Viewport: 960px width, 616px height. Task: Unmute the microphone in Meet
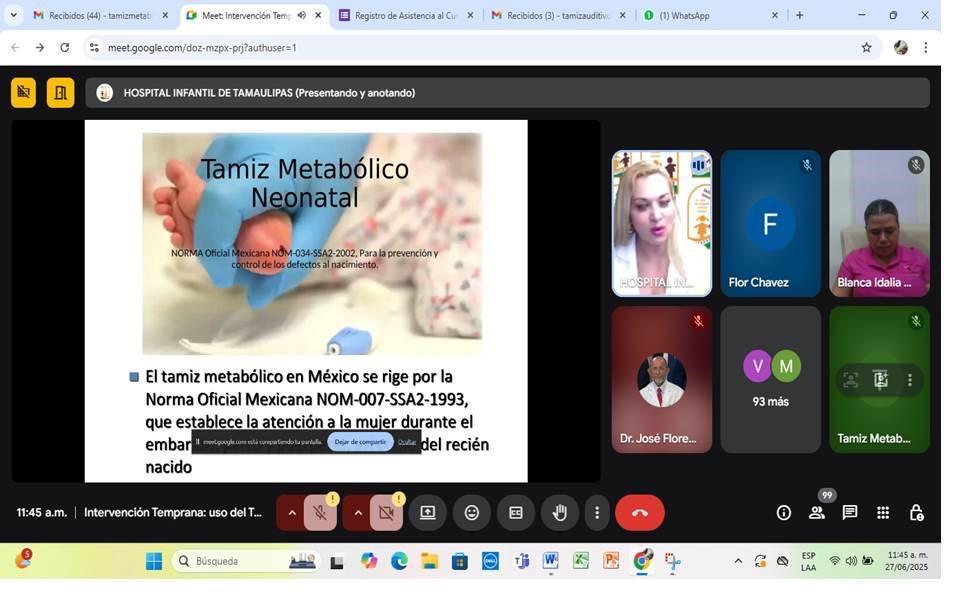click(x=320, y=513)
